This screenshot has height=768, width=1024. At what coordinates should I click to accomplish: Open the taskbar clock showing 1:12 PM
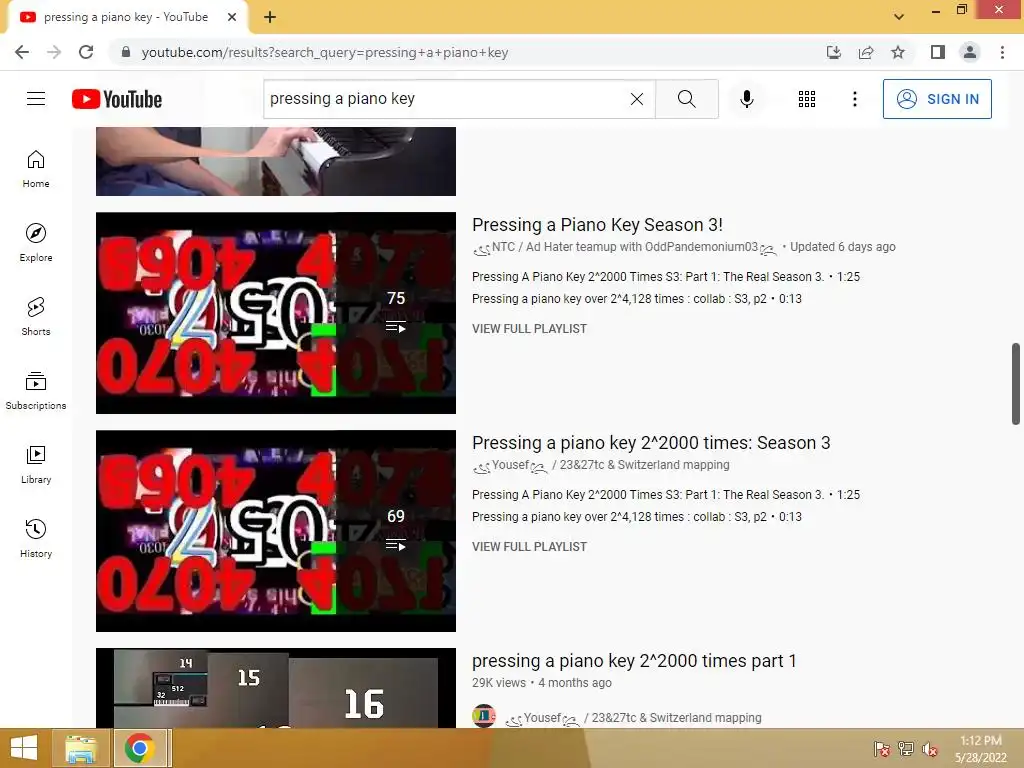(x=980, y=749)
